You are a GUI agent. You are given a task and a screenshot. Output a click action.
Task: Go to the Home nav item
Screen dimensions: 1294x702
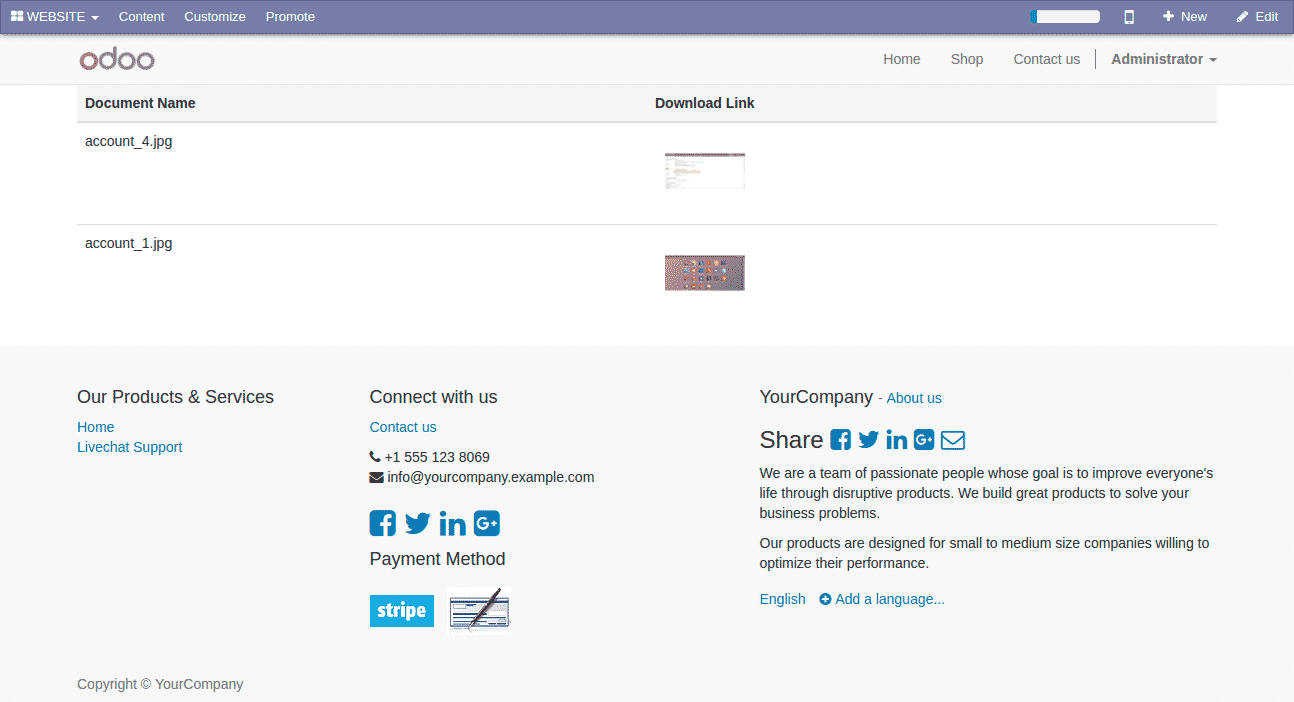[902, 59]
